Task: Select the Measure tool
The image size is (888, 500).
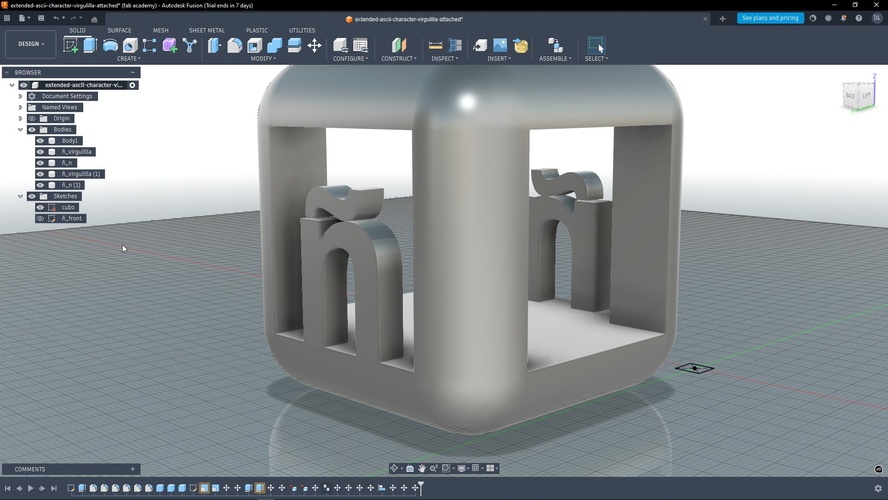Action: [x=436, y=45]
